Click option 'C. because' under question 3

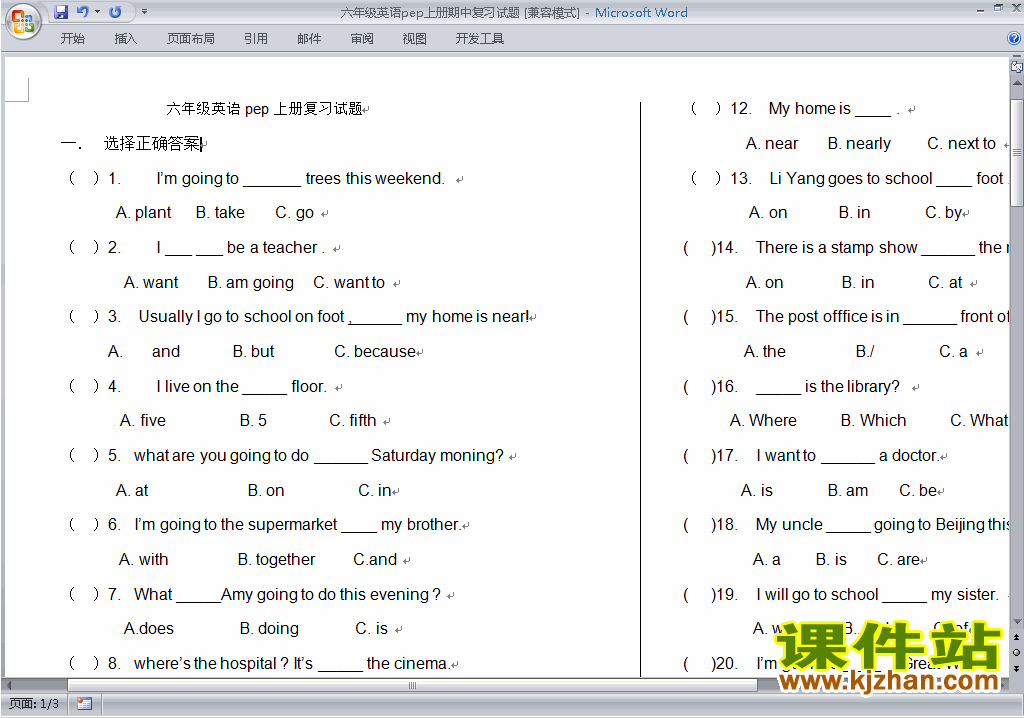tap(375, 351)
